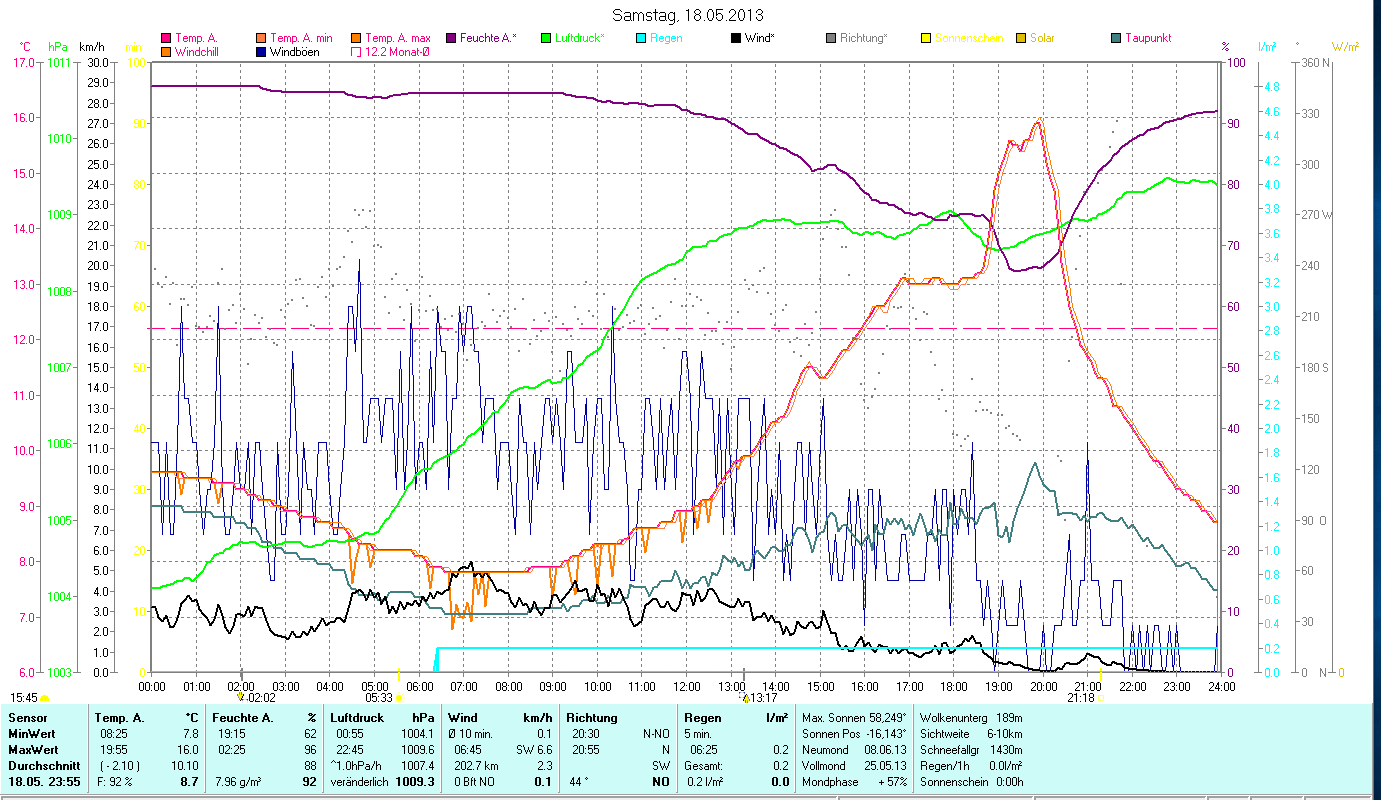Image resolution: width=1381 pixels, height=800 pixels.
Task: Click the Gesamt: rain total label
Action: pyautogui.click(x=704, y=766)
